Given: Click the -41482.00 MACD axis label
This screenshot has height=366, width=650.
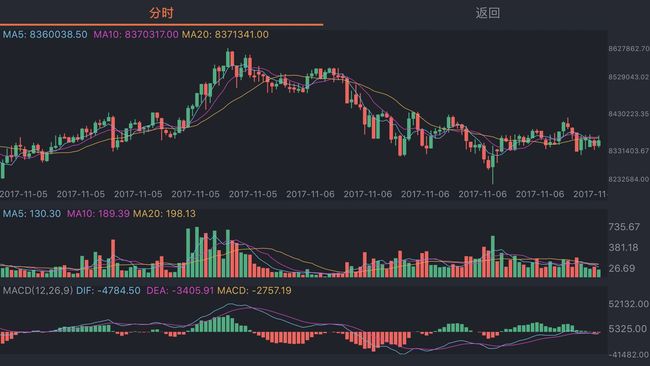Looking at the screenshot, I should coord(628,355).
